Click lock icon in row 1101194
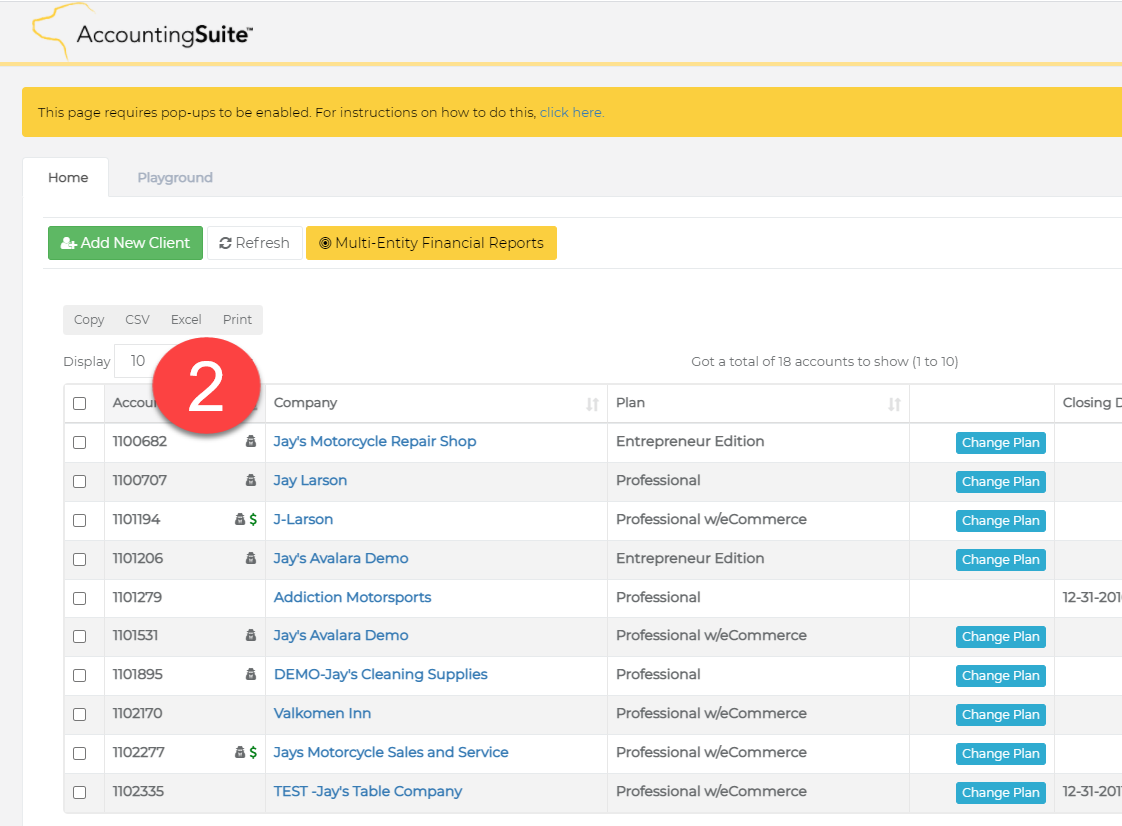 240,520
